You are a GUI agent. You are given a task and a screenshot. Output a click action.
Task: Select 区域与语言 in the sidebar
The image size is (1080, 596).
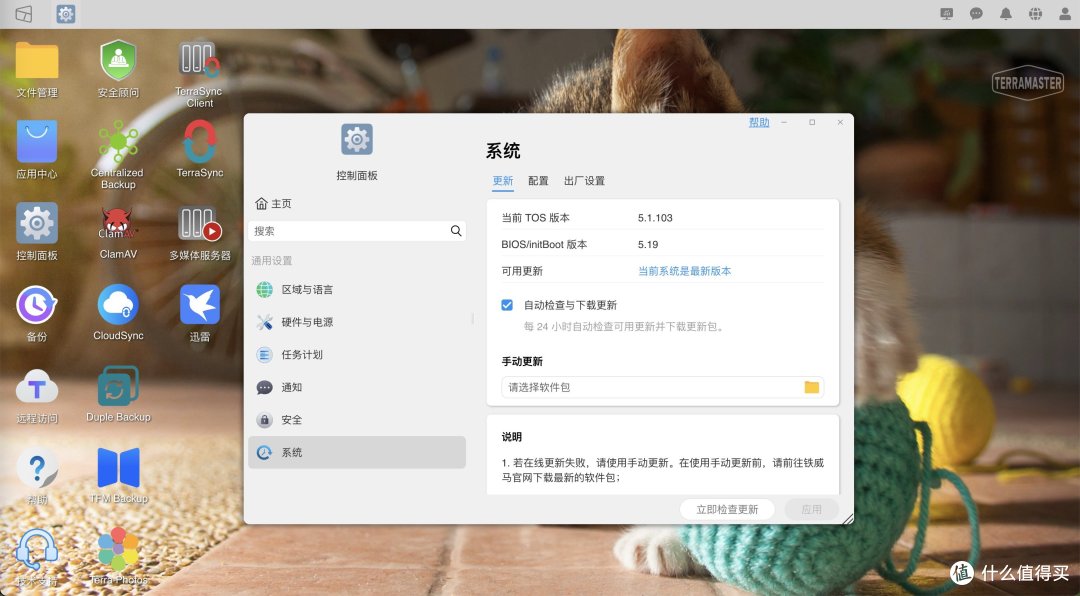point(357,289)
